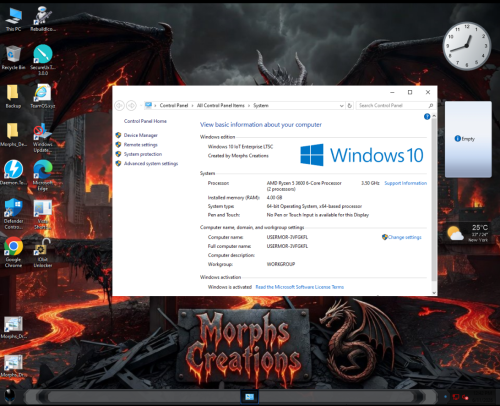Select the Backup folder on desktop
Image resolution: width=500 pixels, height=406 pixels.
click(13, 96)
